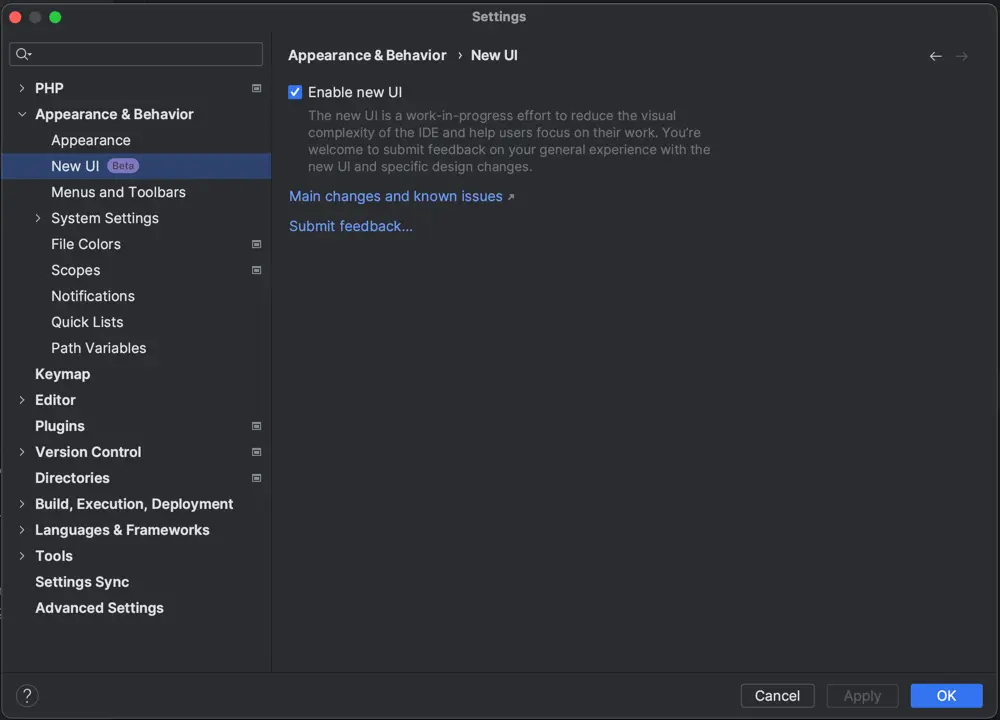Click the icon beside Plugins
This screenshot has height=720, width=1000.
[256, 426]
